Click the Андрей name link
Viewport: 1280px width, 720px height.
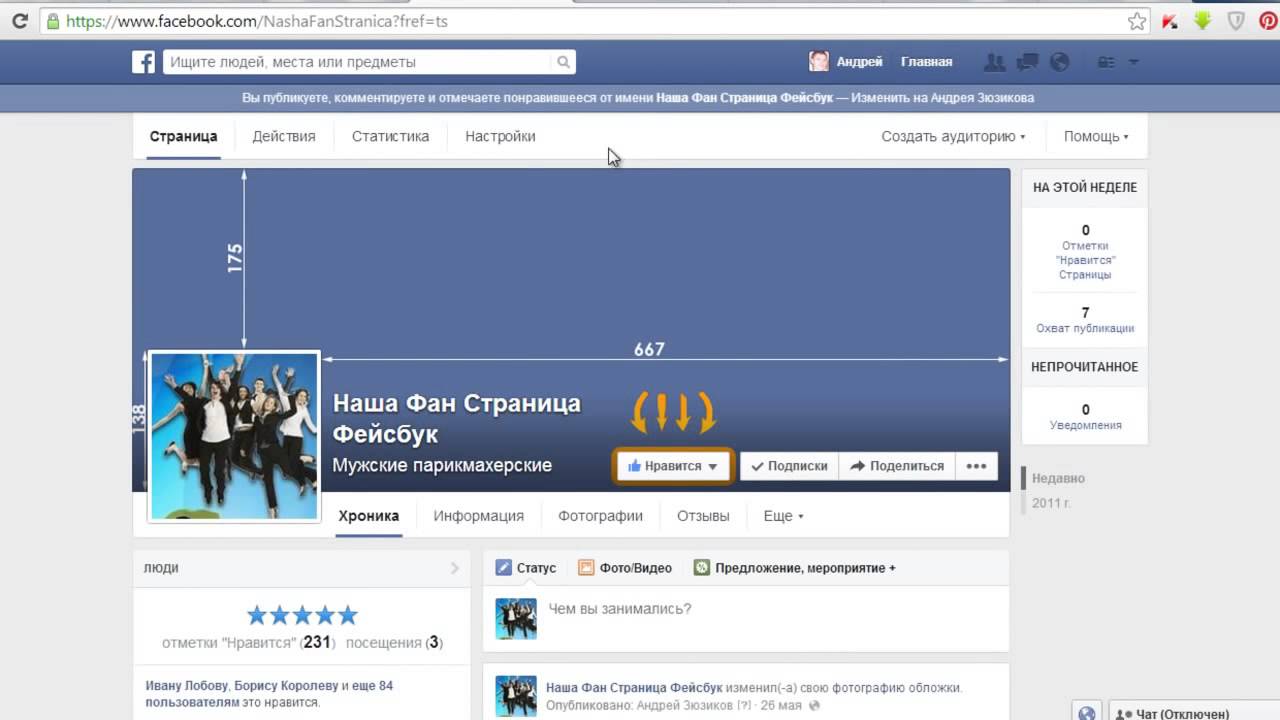click(860, 62)
